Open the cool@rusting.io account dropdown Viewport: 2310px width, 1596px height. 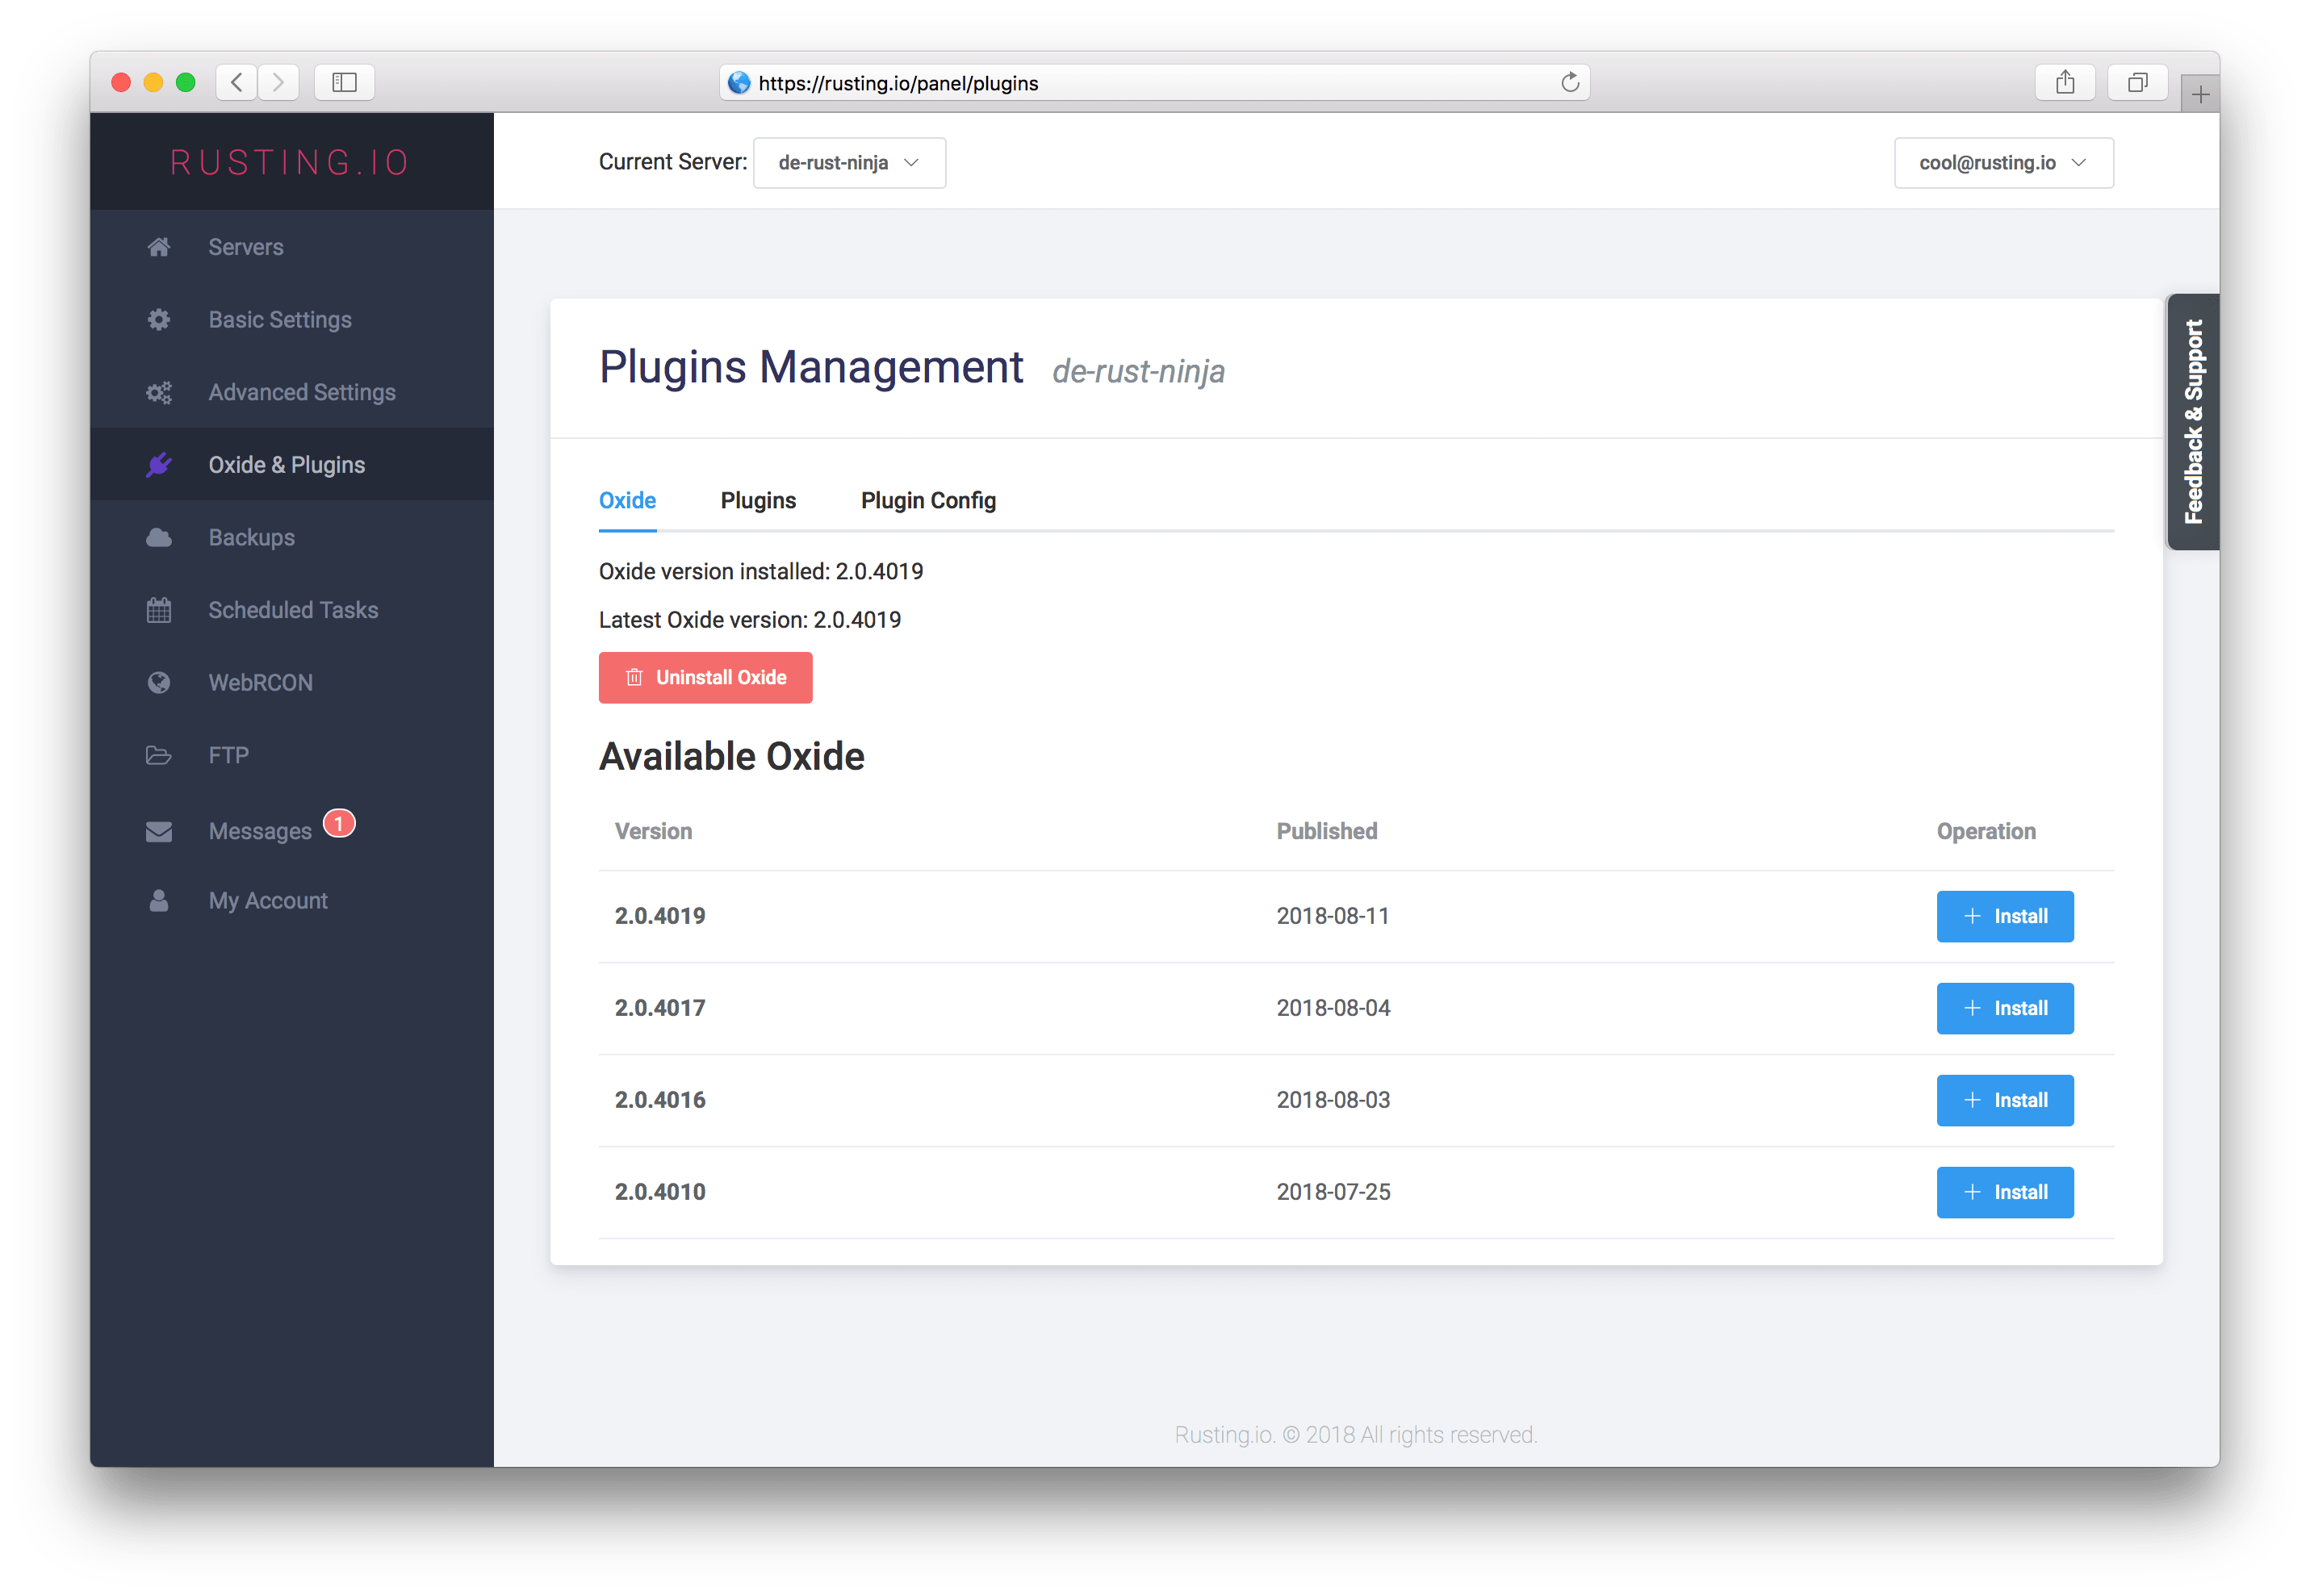(x=2003, y=163)
